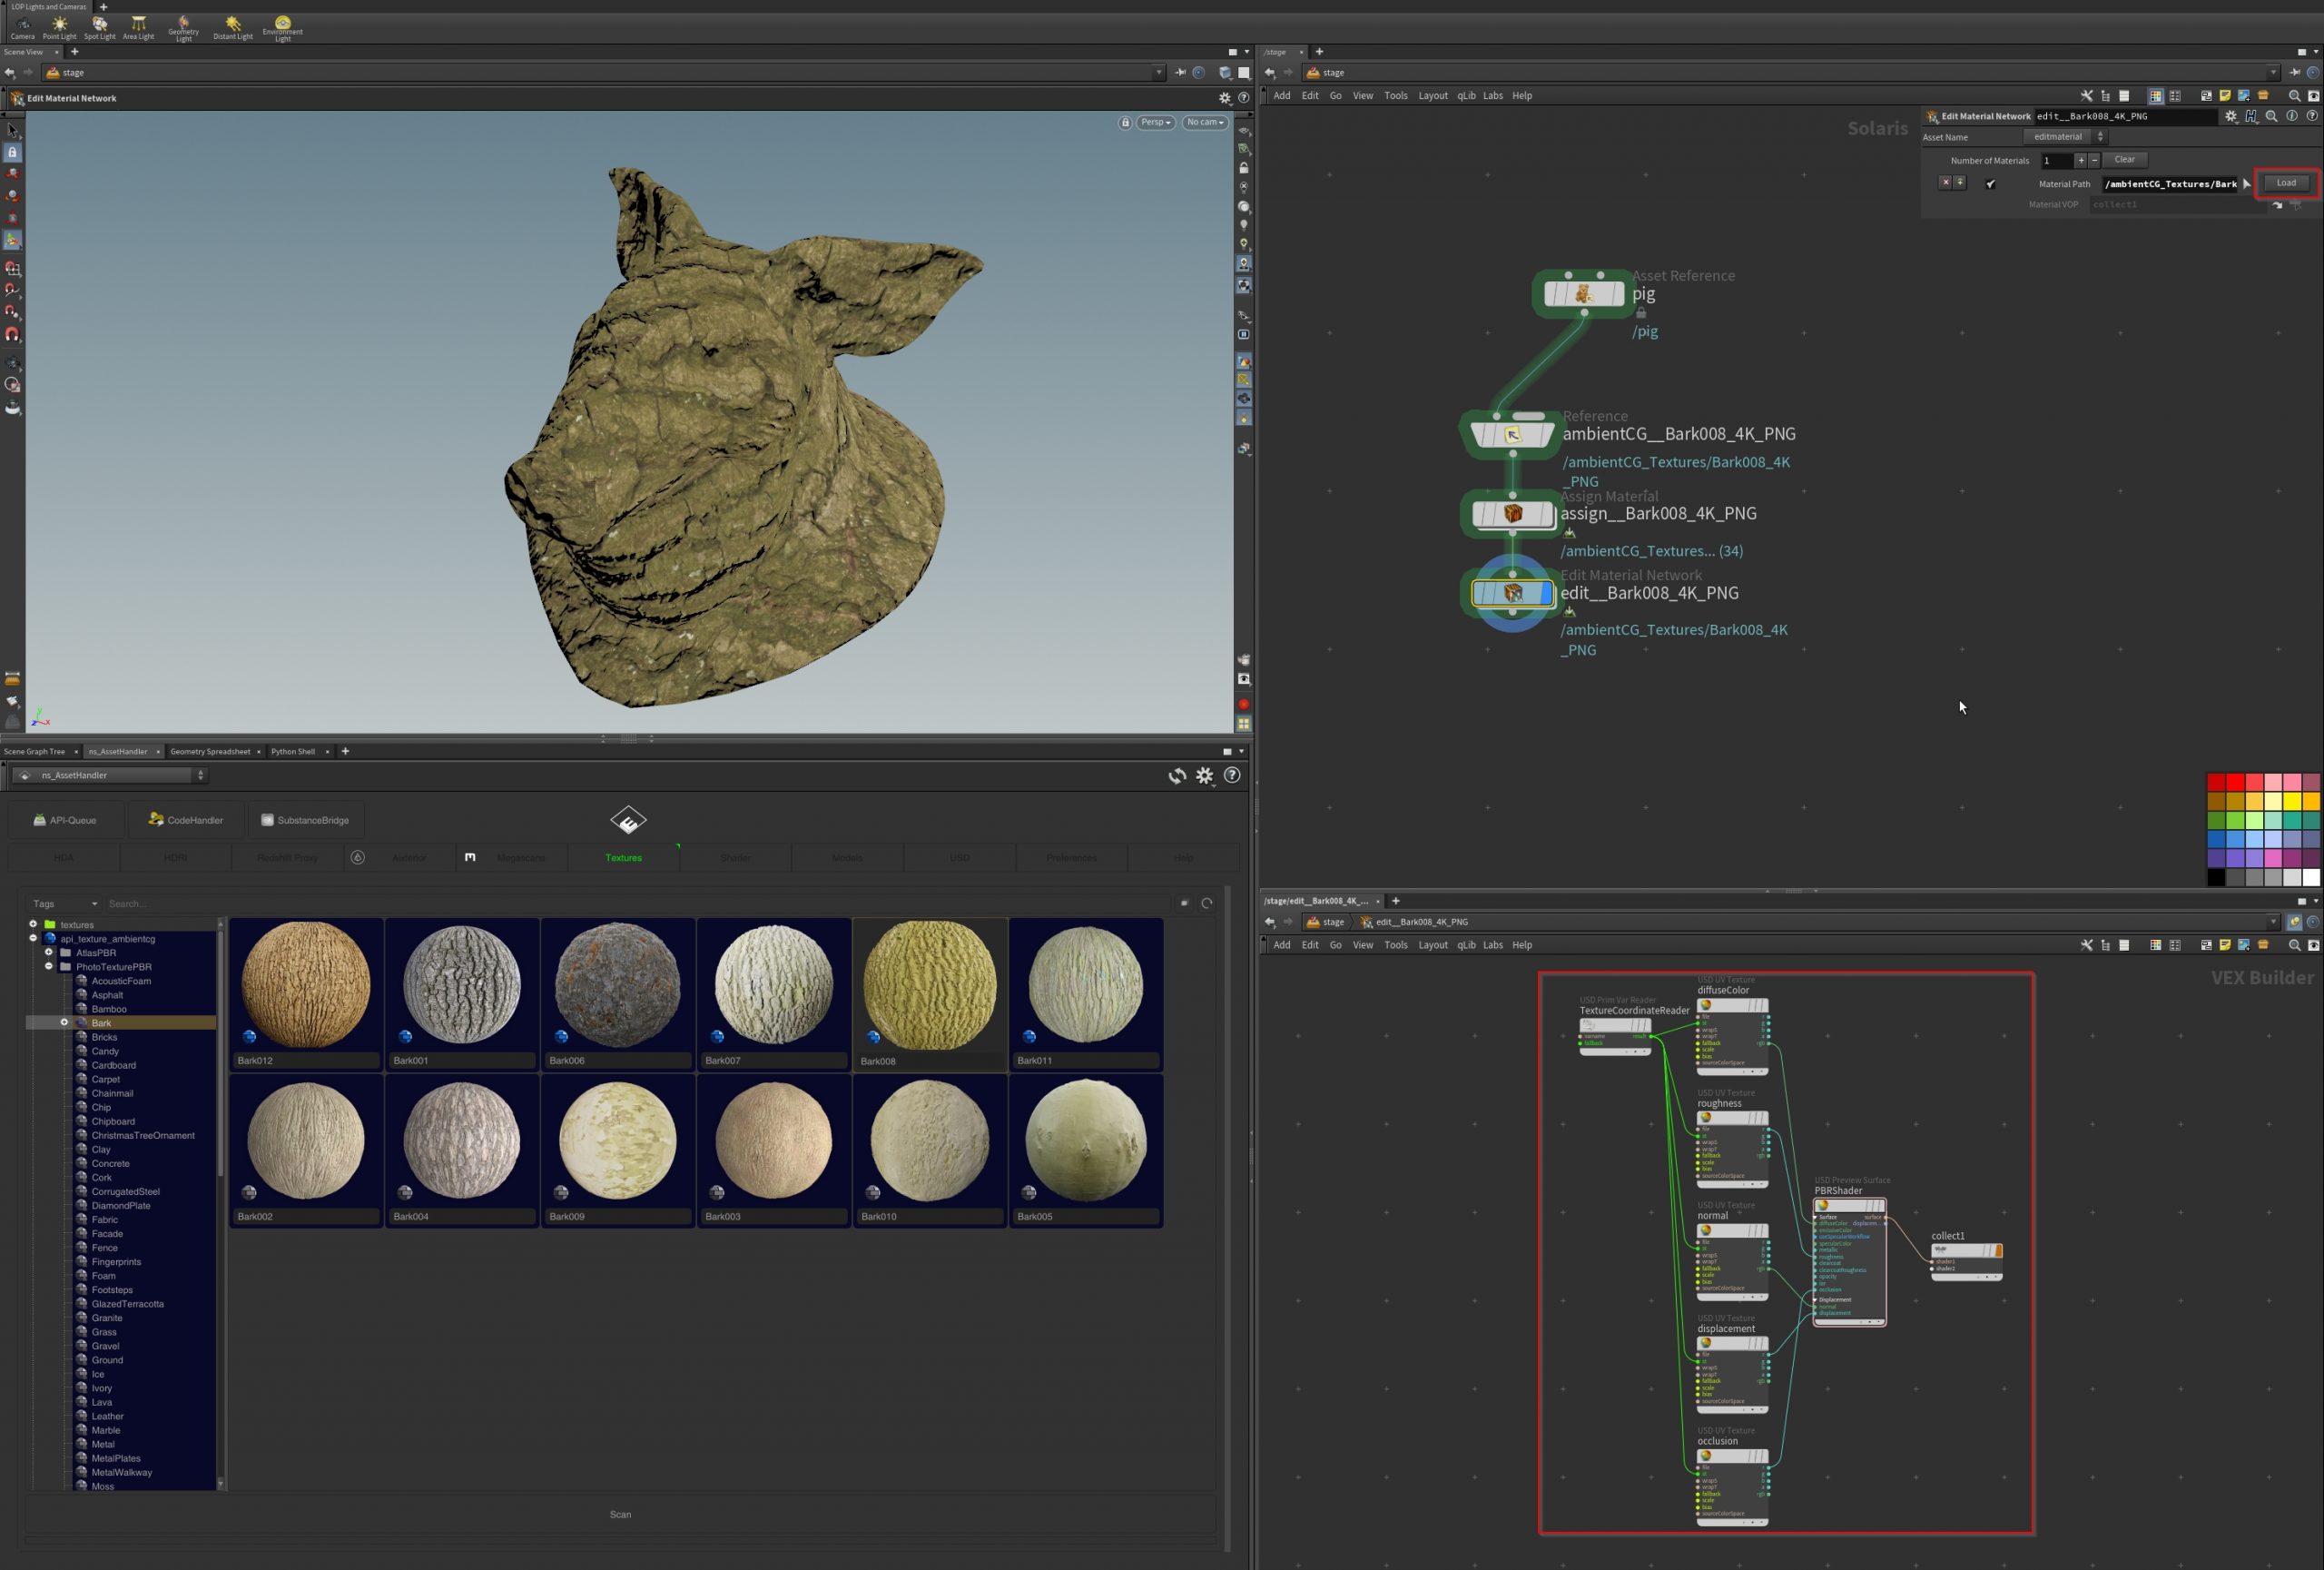
Task: Click the pig Asset Reference node icon
Action: (1583, 294)
